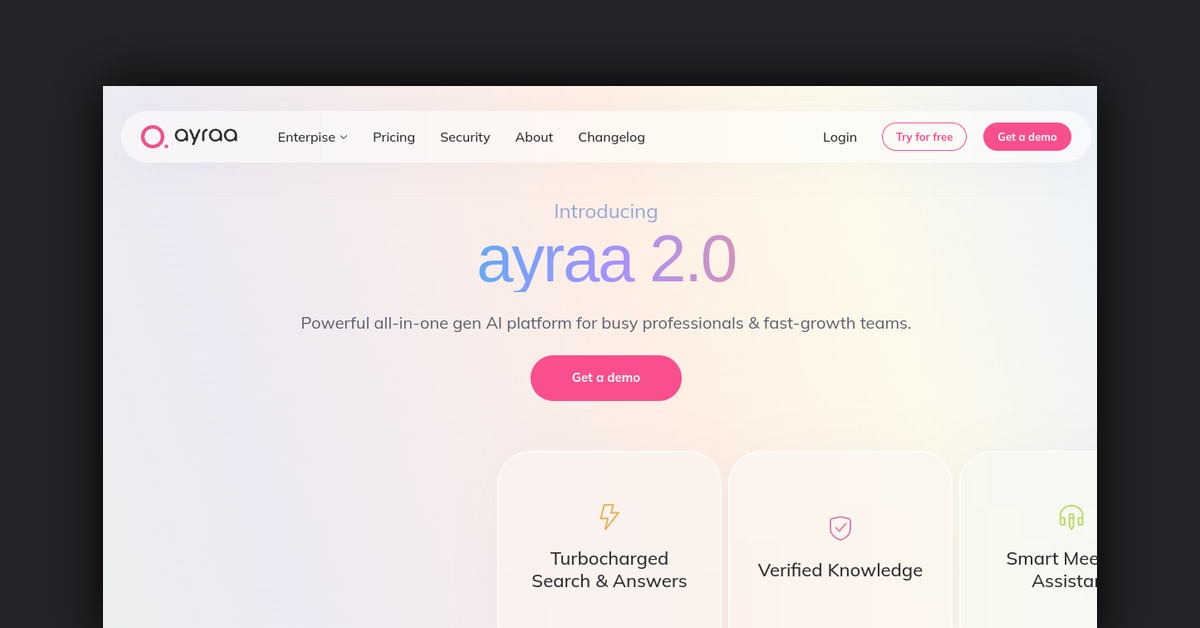This screenshot has height=628, width=1200.
Task: Click Get a demo in the navbar
Action: (x=1027, y=137)
